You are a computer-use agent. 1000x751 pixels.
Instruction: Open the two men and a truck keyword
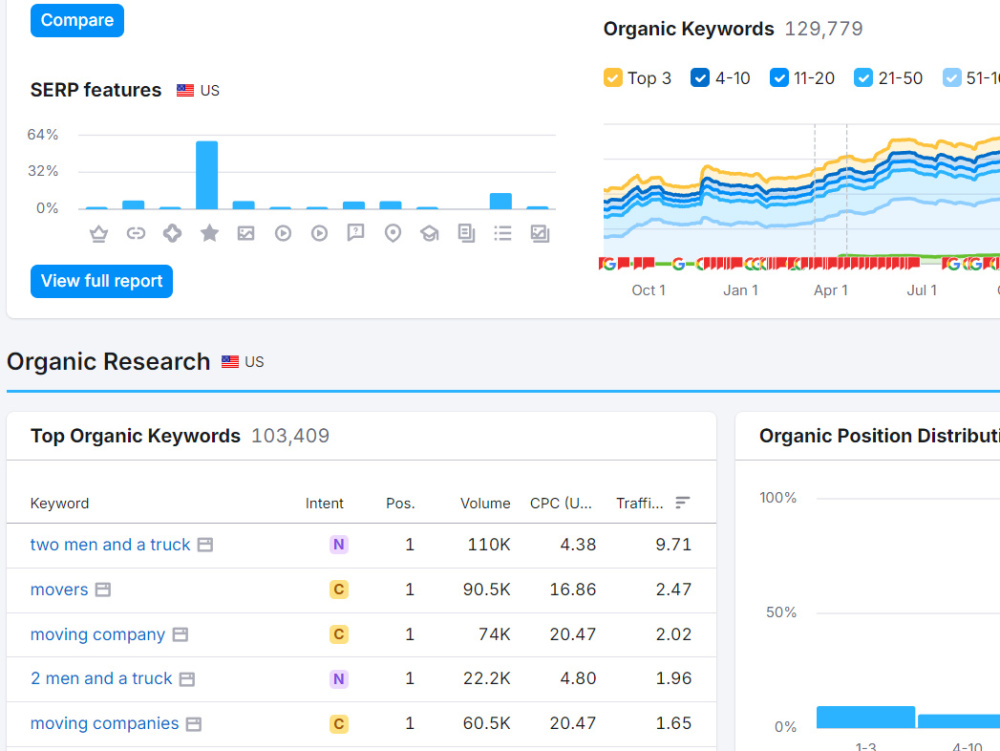point(110,545)
